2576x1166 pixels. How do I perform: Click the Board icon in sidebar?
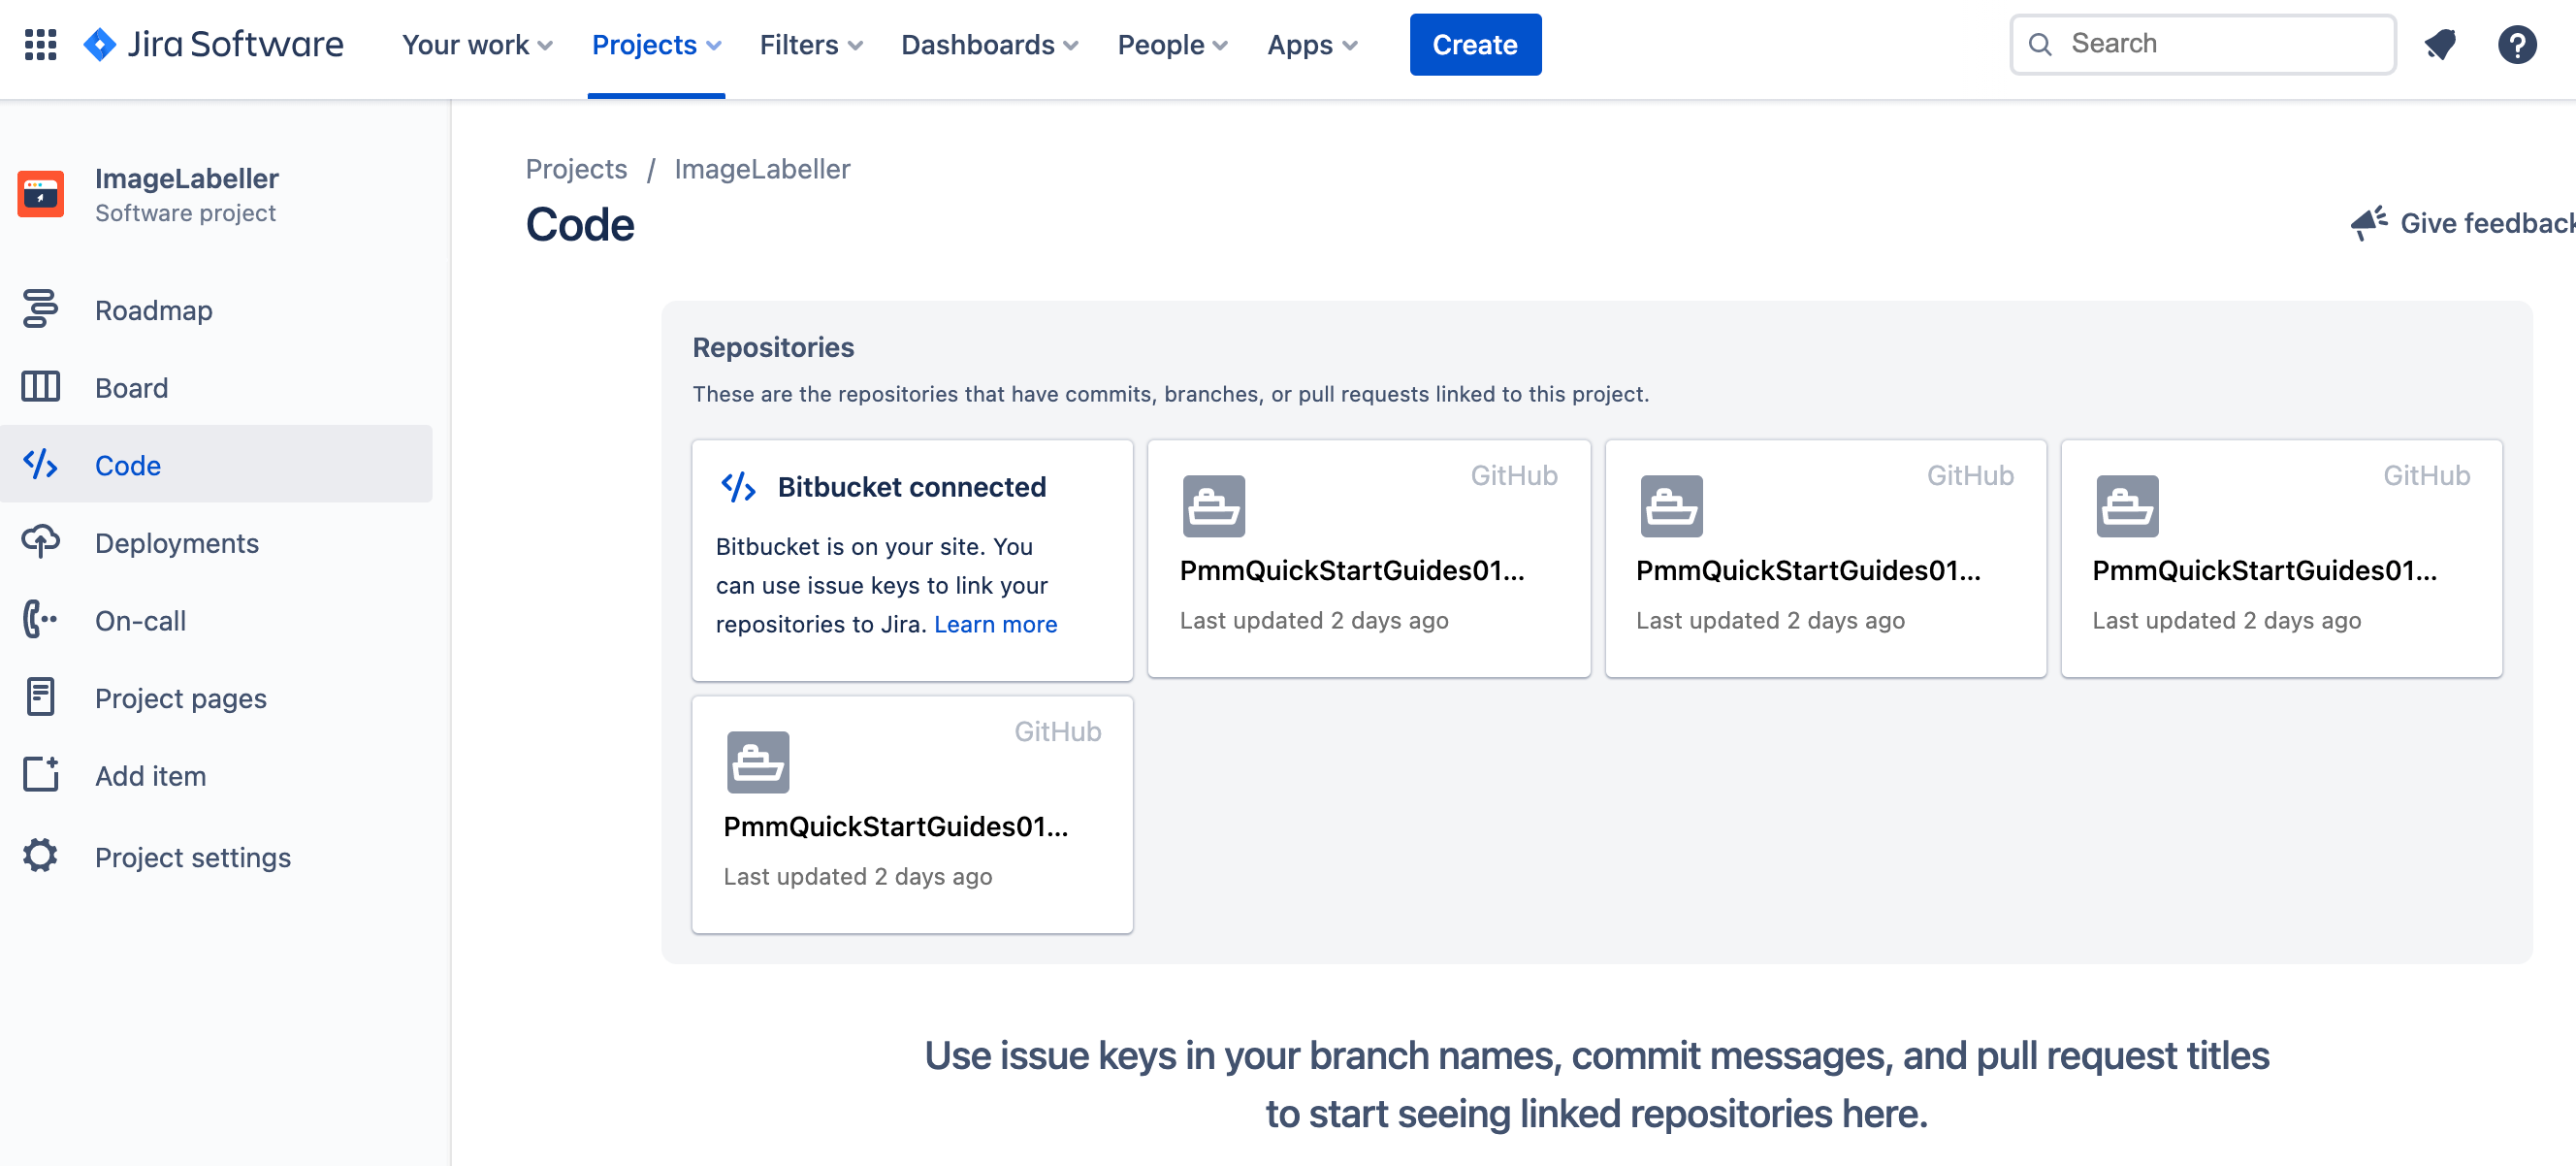[40, 386]
